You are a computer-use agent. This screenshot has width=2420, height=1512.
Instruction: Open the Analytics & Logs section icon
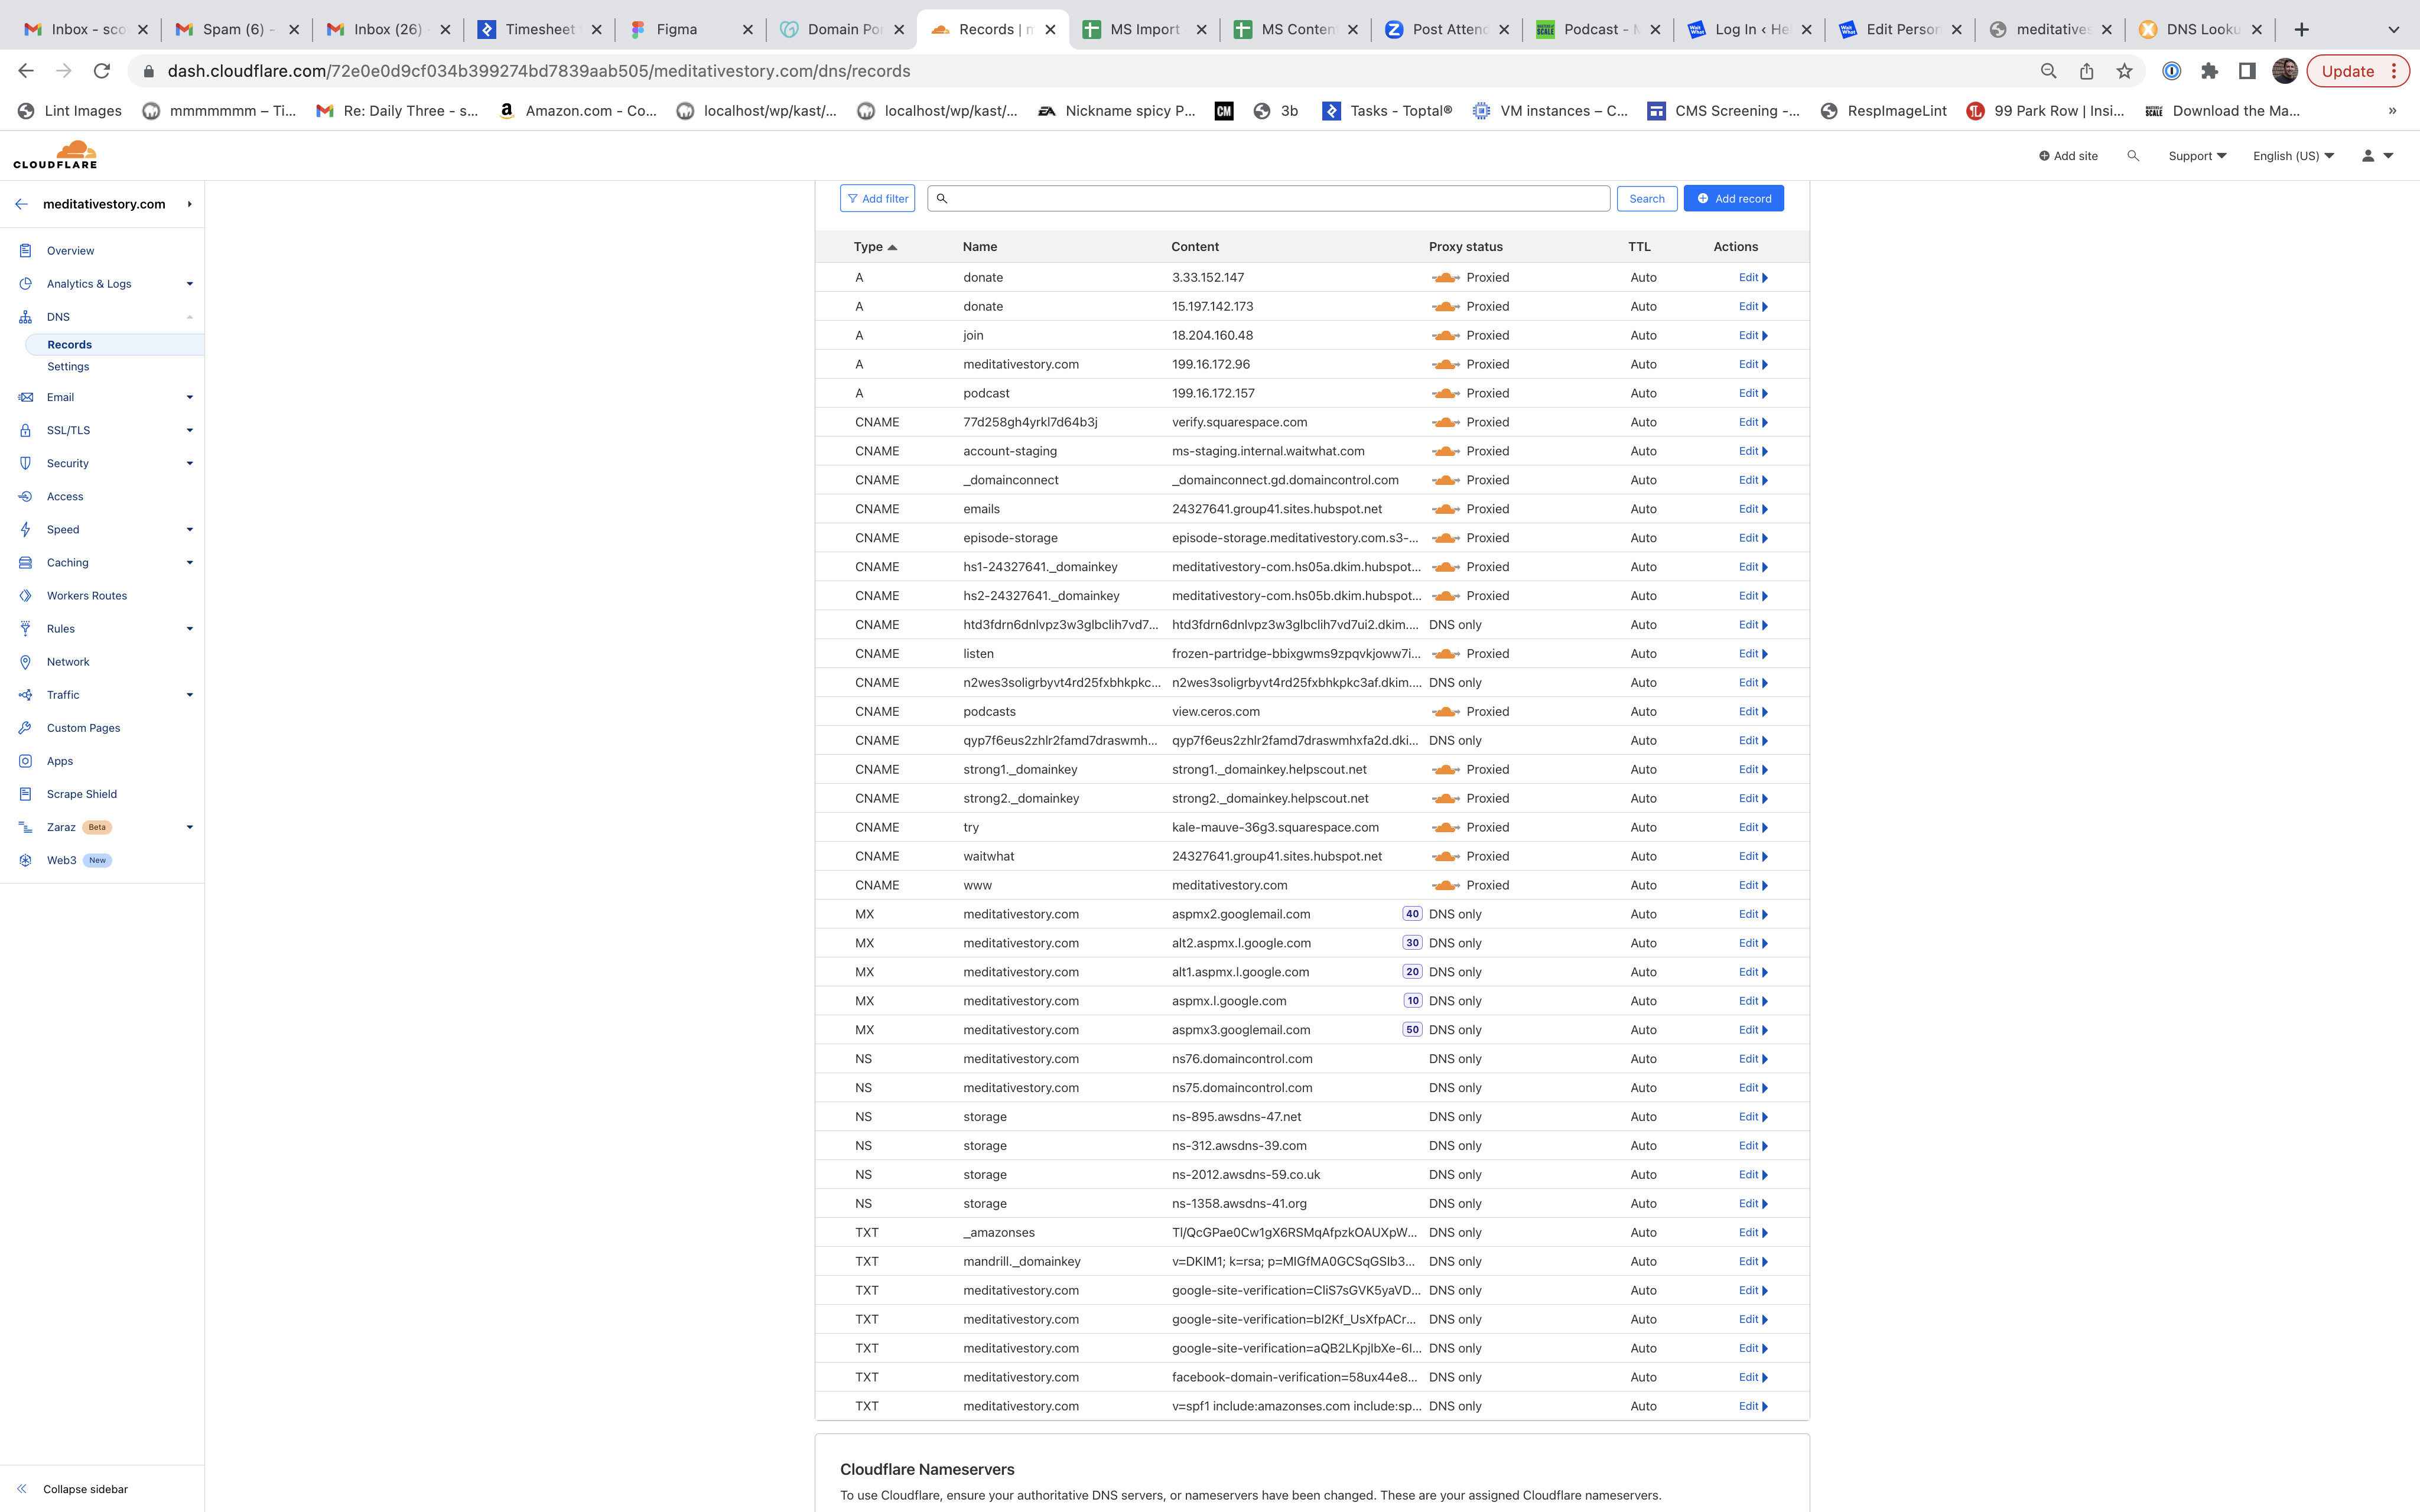point(25,283)
